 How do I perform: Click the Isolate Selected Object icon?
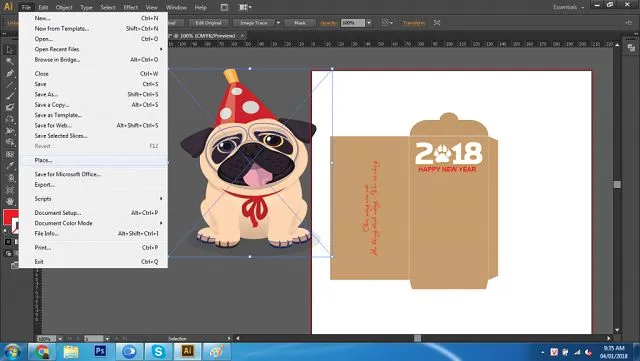(x=437, y=23)
